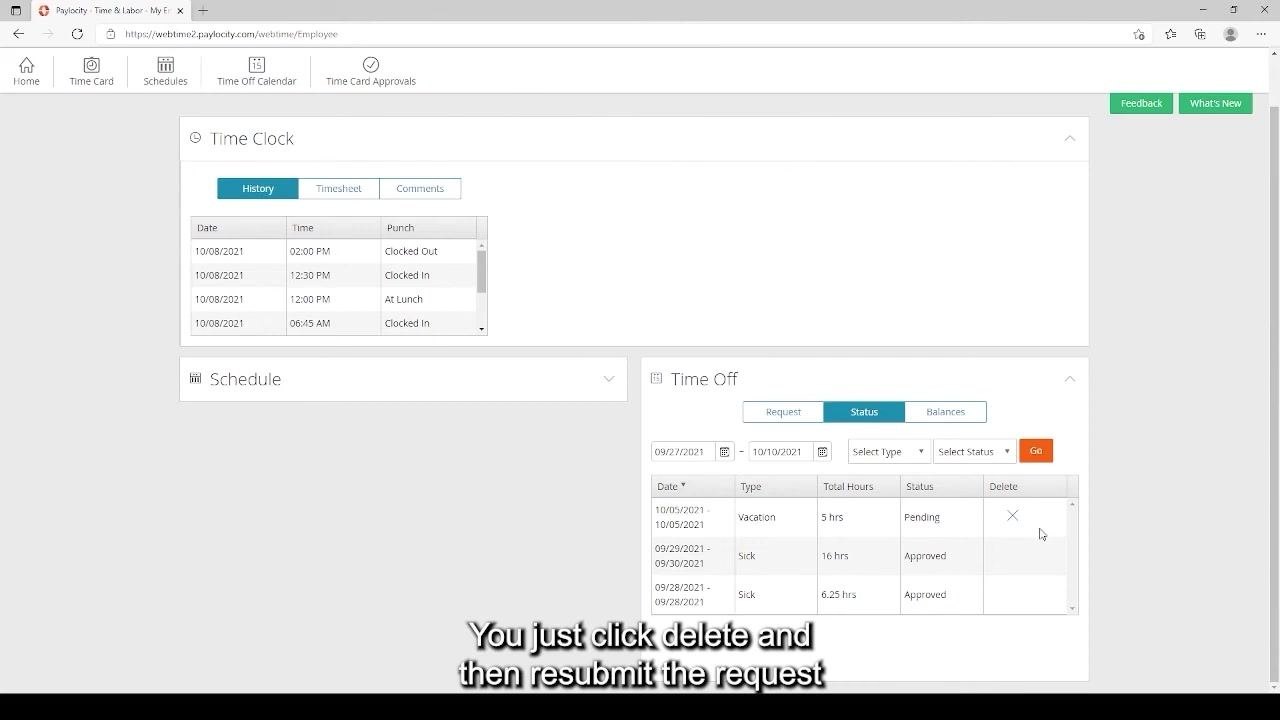Select the 02:00 PM Clocked Out row
The height and width of the screenshot is (720, 1280).
coord(334,251)
